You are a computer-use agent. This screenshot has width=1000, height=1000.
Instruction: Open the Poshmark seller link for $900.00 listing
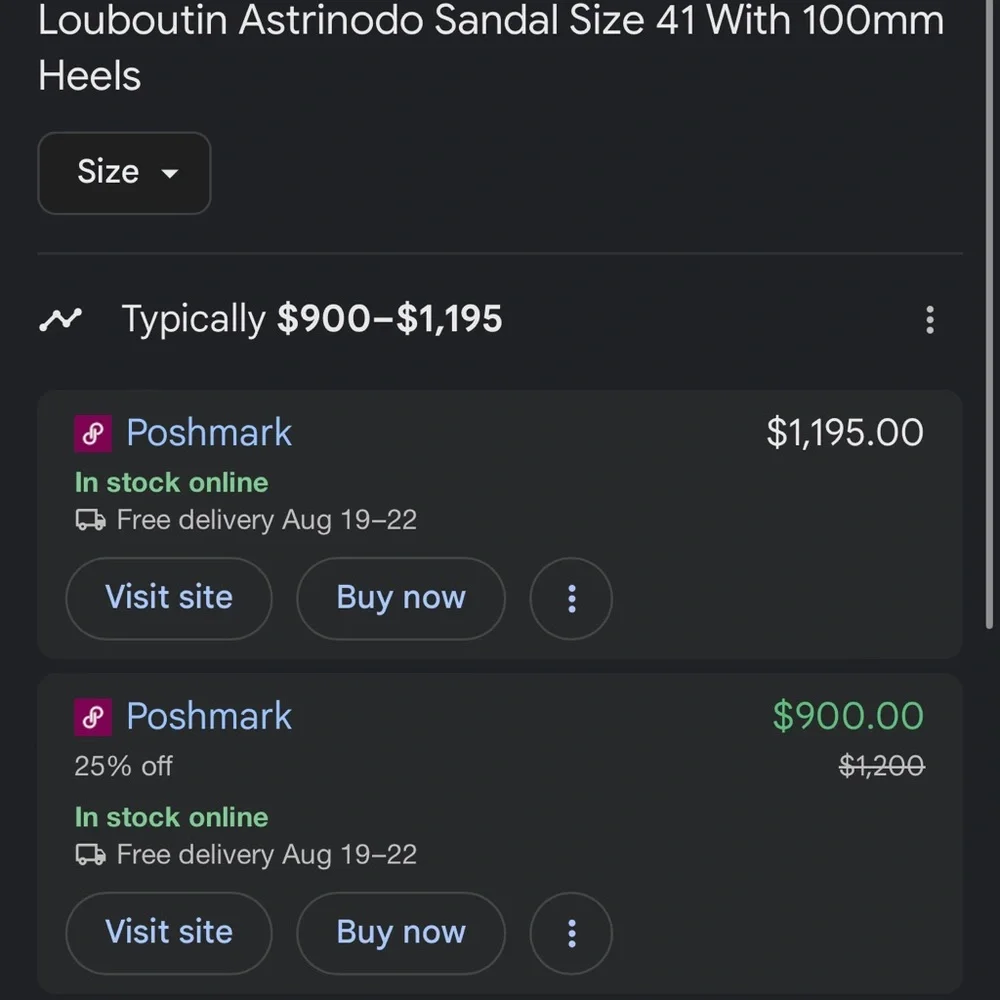209,717
